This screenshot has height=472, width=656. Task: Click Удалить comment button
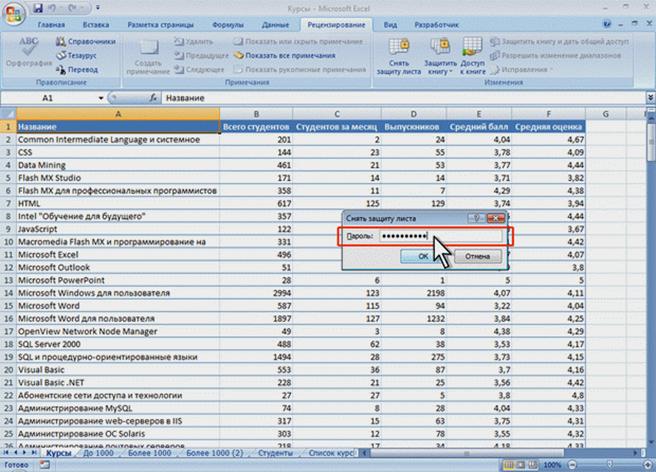click(194, 41)
